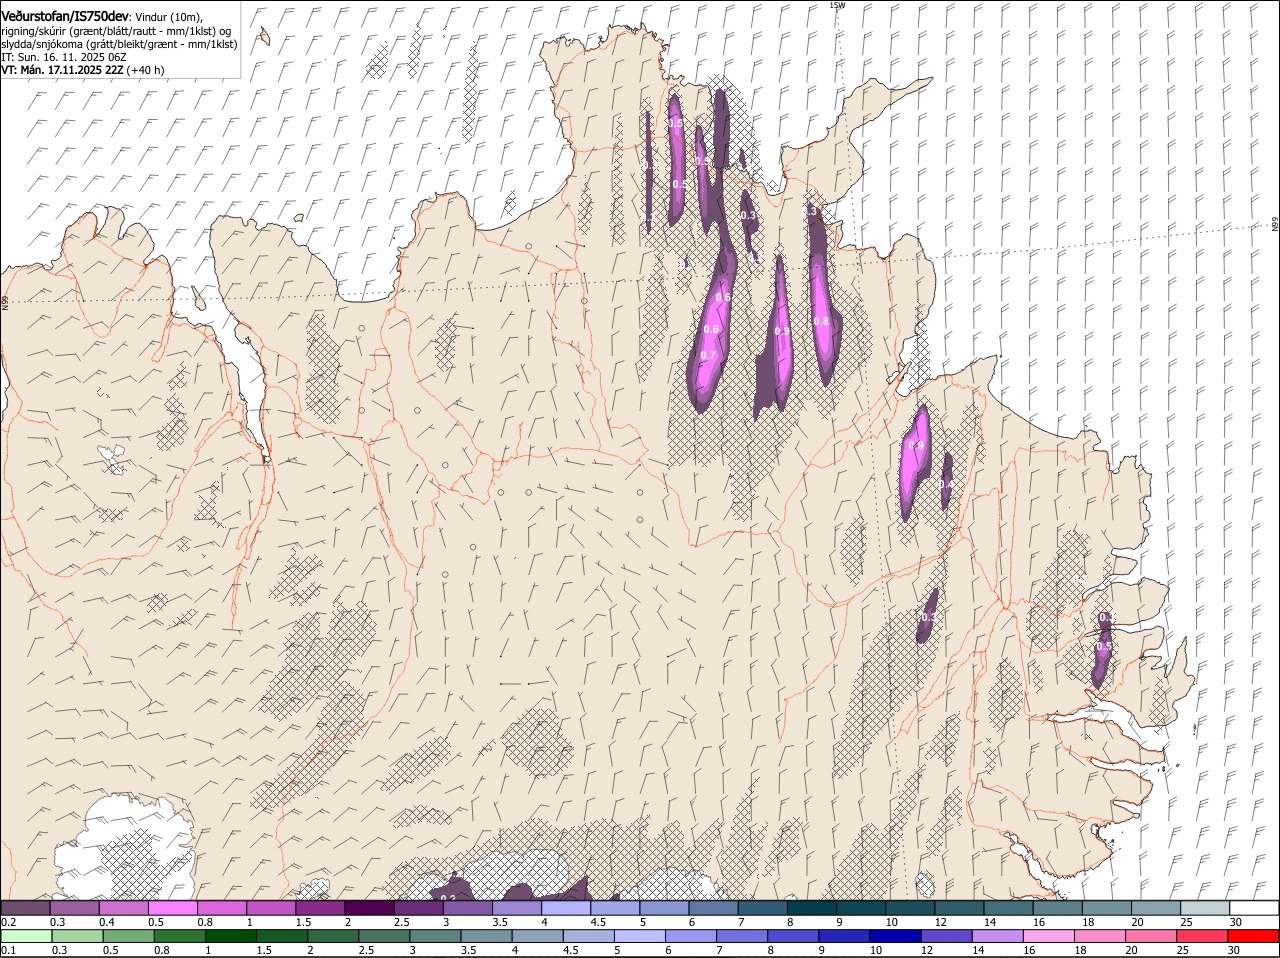Select upper-row swatch starting at 12

958,908
